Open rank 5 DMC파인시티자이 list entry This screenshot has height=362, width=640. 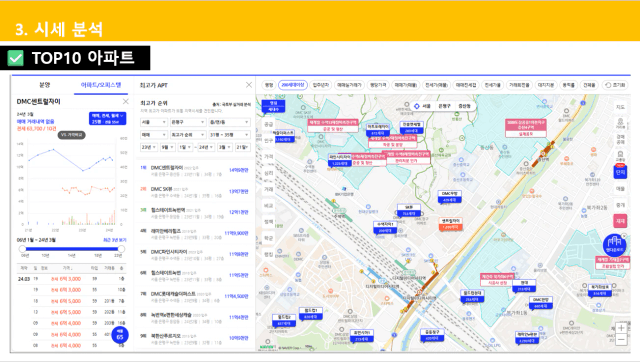click(x=195, y=254)
